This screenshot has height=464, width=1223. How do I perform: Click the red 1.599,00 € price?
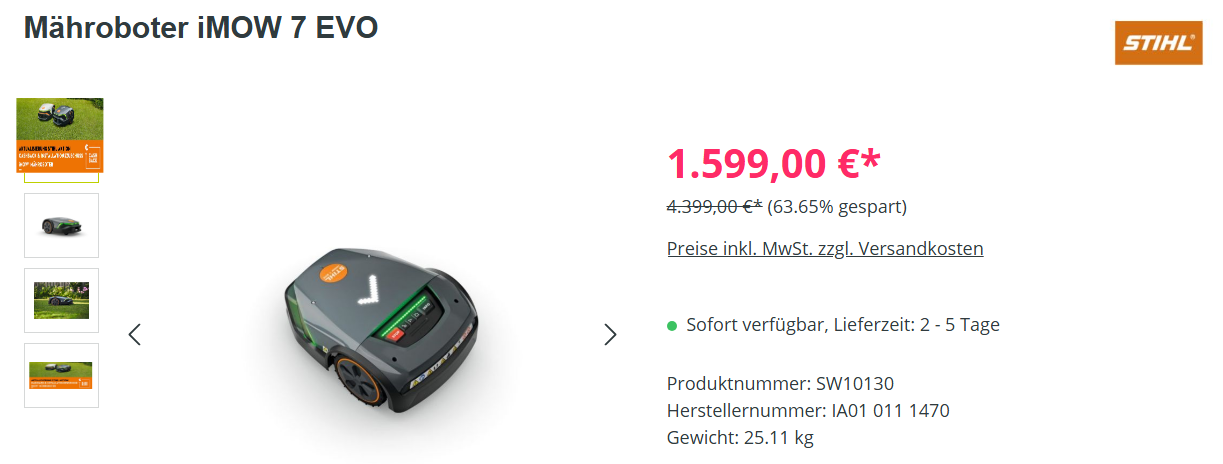pyautogui.click(x=774, y=164)
